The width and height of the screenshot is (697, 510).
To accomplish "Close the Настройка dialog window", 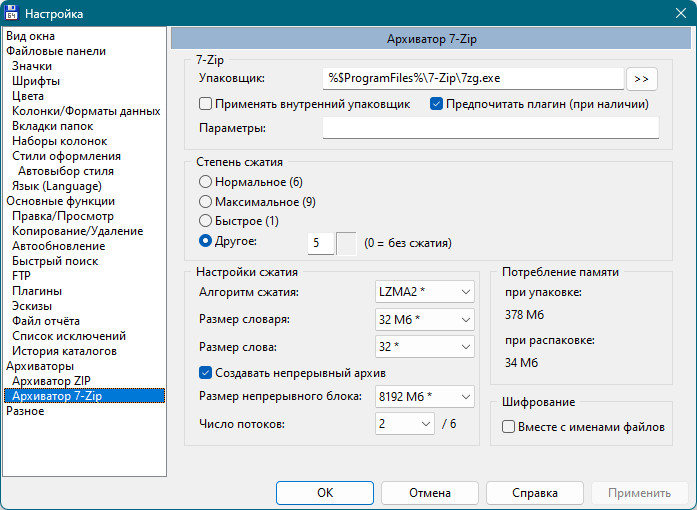I will (680, 13).
